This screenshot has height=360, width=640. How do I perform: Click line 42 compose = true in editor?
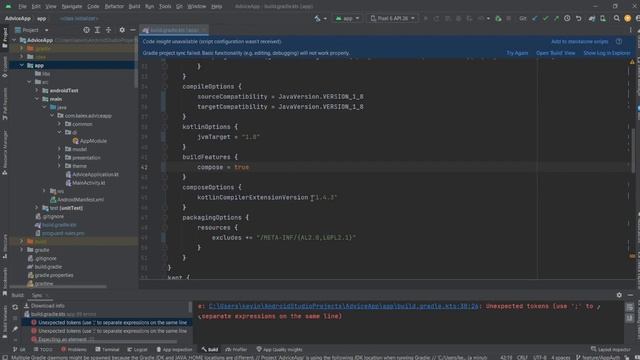pyautogui.click(x=223, y=167)
